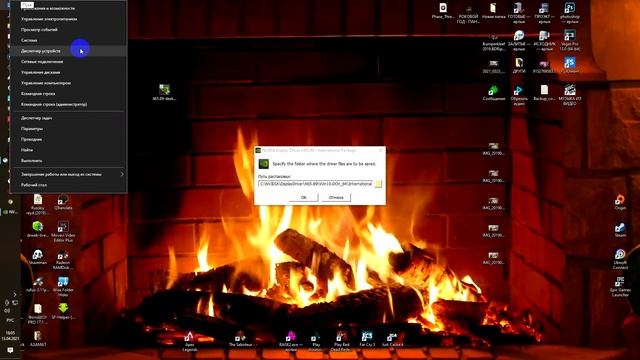Open the taskbar volume icon
The width and height of the screenshot is (640, 360).
coord(7,311)
